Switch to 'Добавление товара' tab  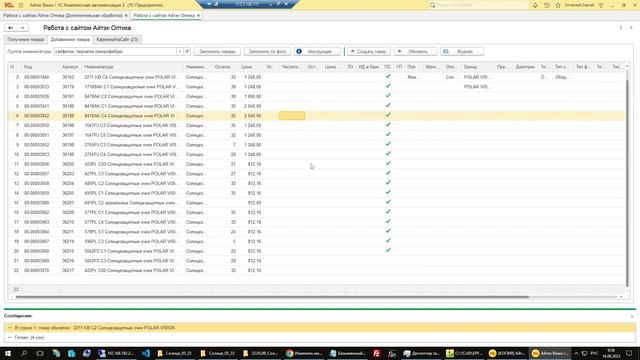coord(70,40)
